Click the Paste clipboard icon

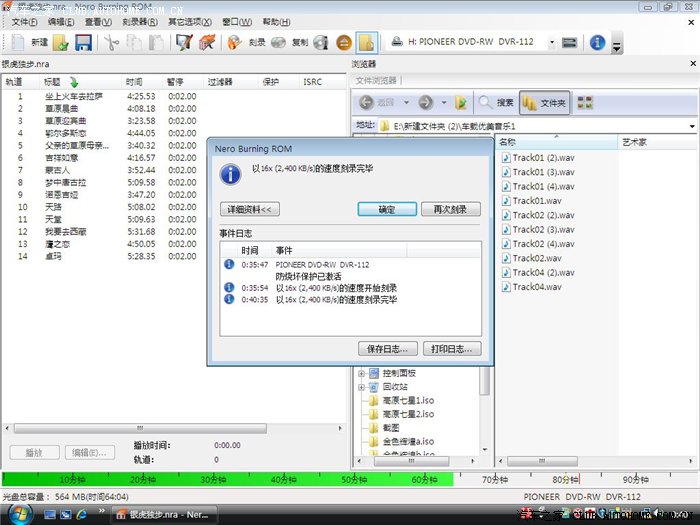156,43
